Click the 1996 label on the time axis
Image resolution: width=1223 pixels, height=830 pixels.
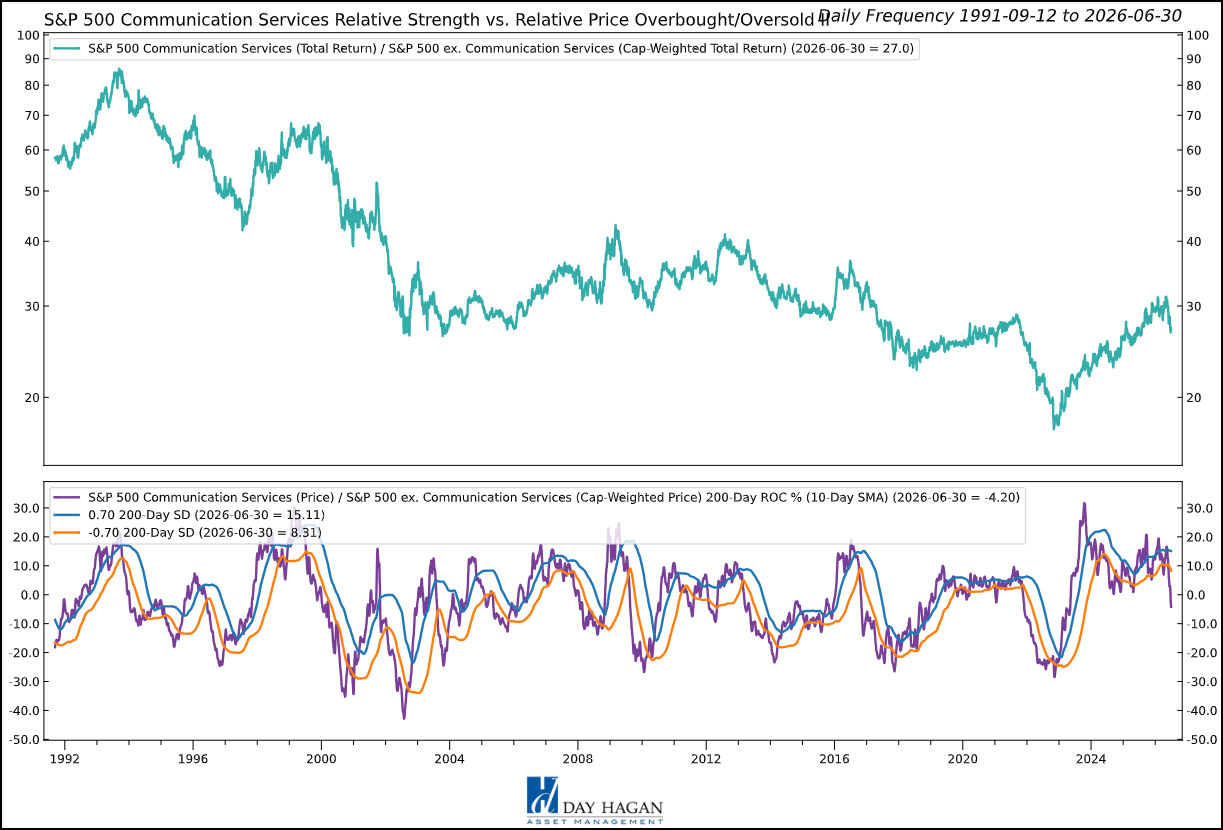192,758
